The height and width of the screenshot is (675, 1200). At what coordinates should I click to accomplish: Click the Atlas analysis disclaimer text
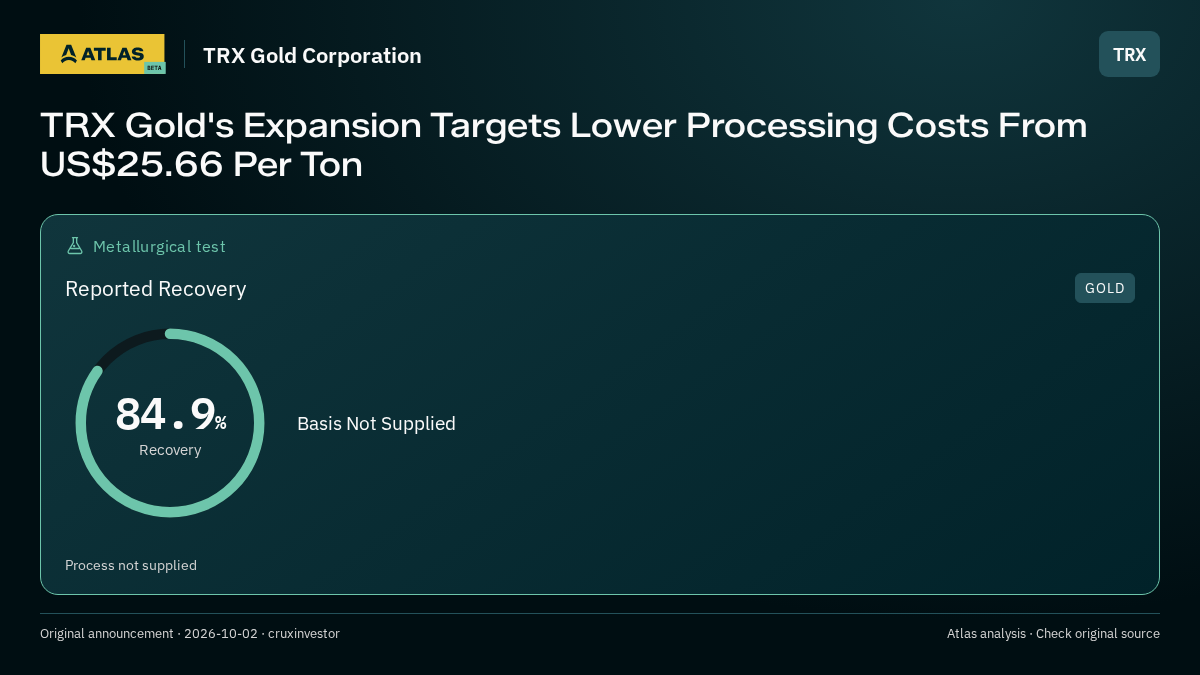(1053, 633)
